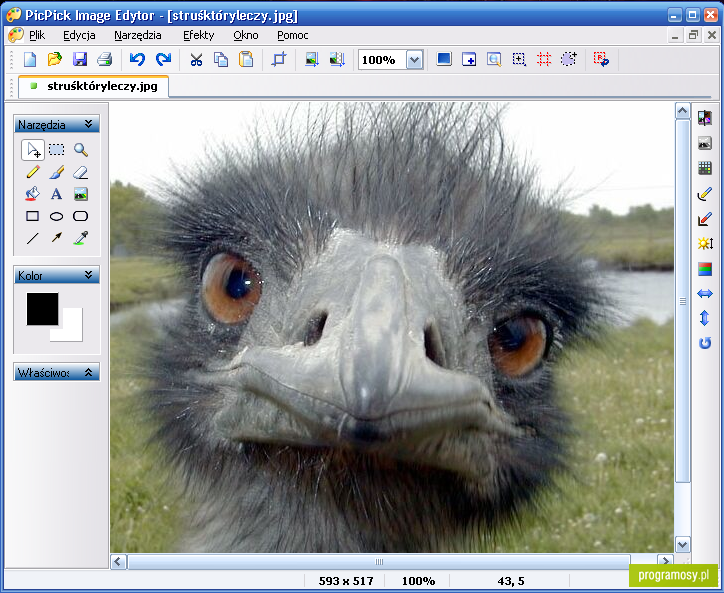Switch to struśktóryleczy.jpg tab

click(x=94, y=86)
